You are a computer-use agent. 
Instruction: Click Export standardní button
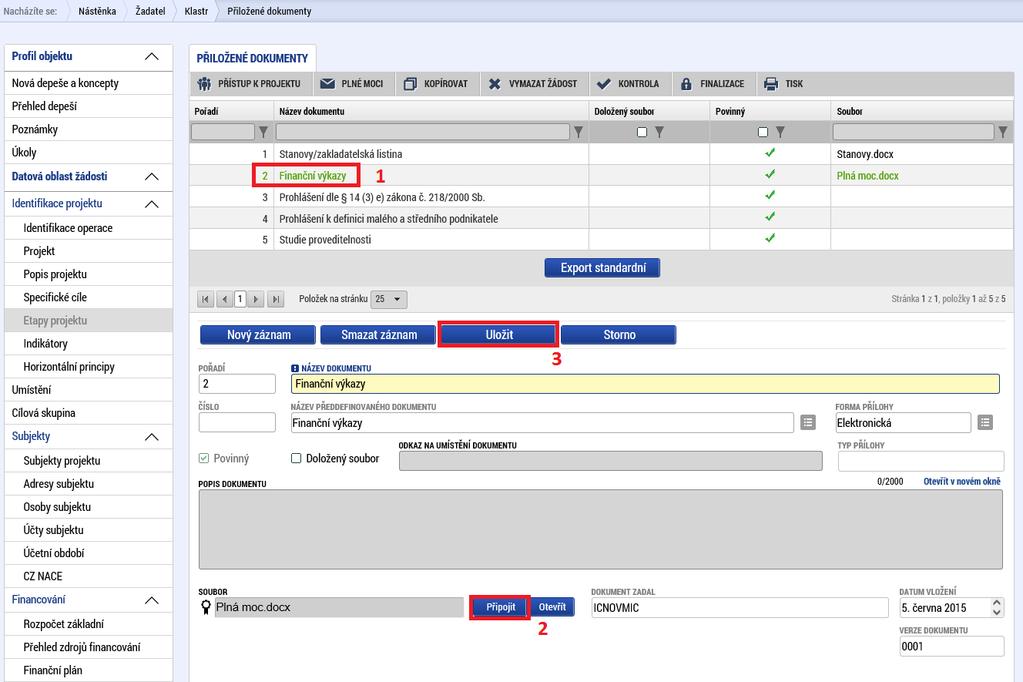(602, 268)
